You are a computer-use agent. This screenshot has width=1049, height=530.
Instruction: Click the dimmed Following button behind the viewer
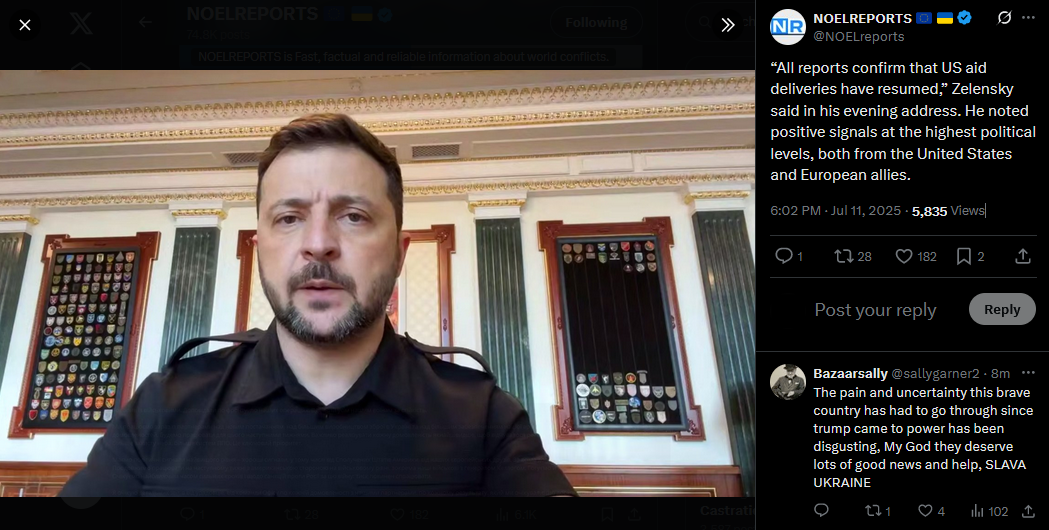[x=595, y=23]
